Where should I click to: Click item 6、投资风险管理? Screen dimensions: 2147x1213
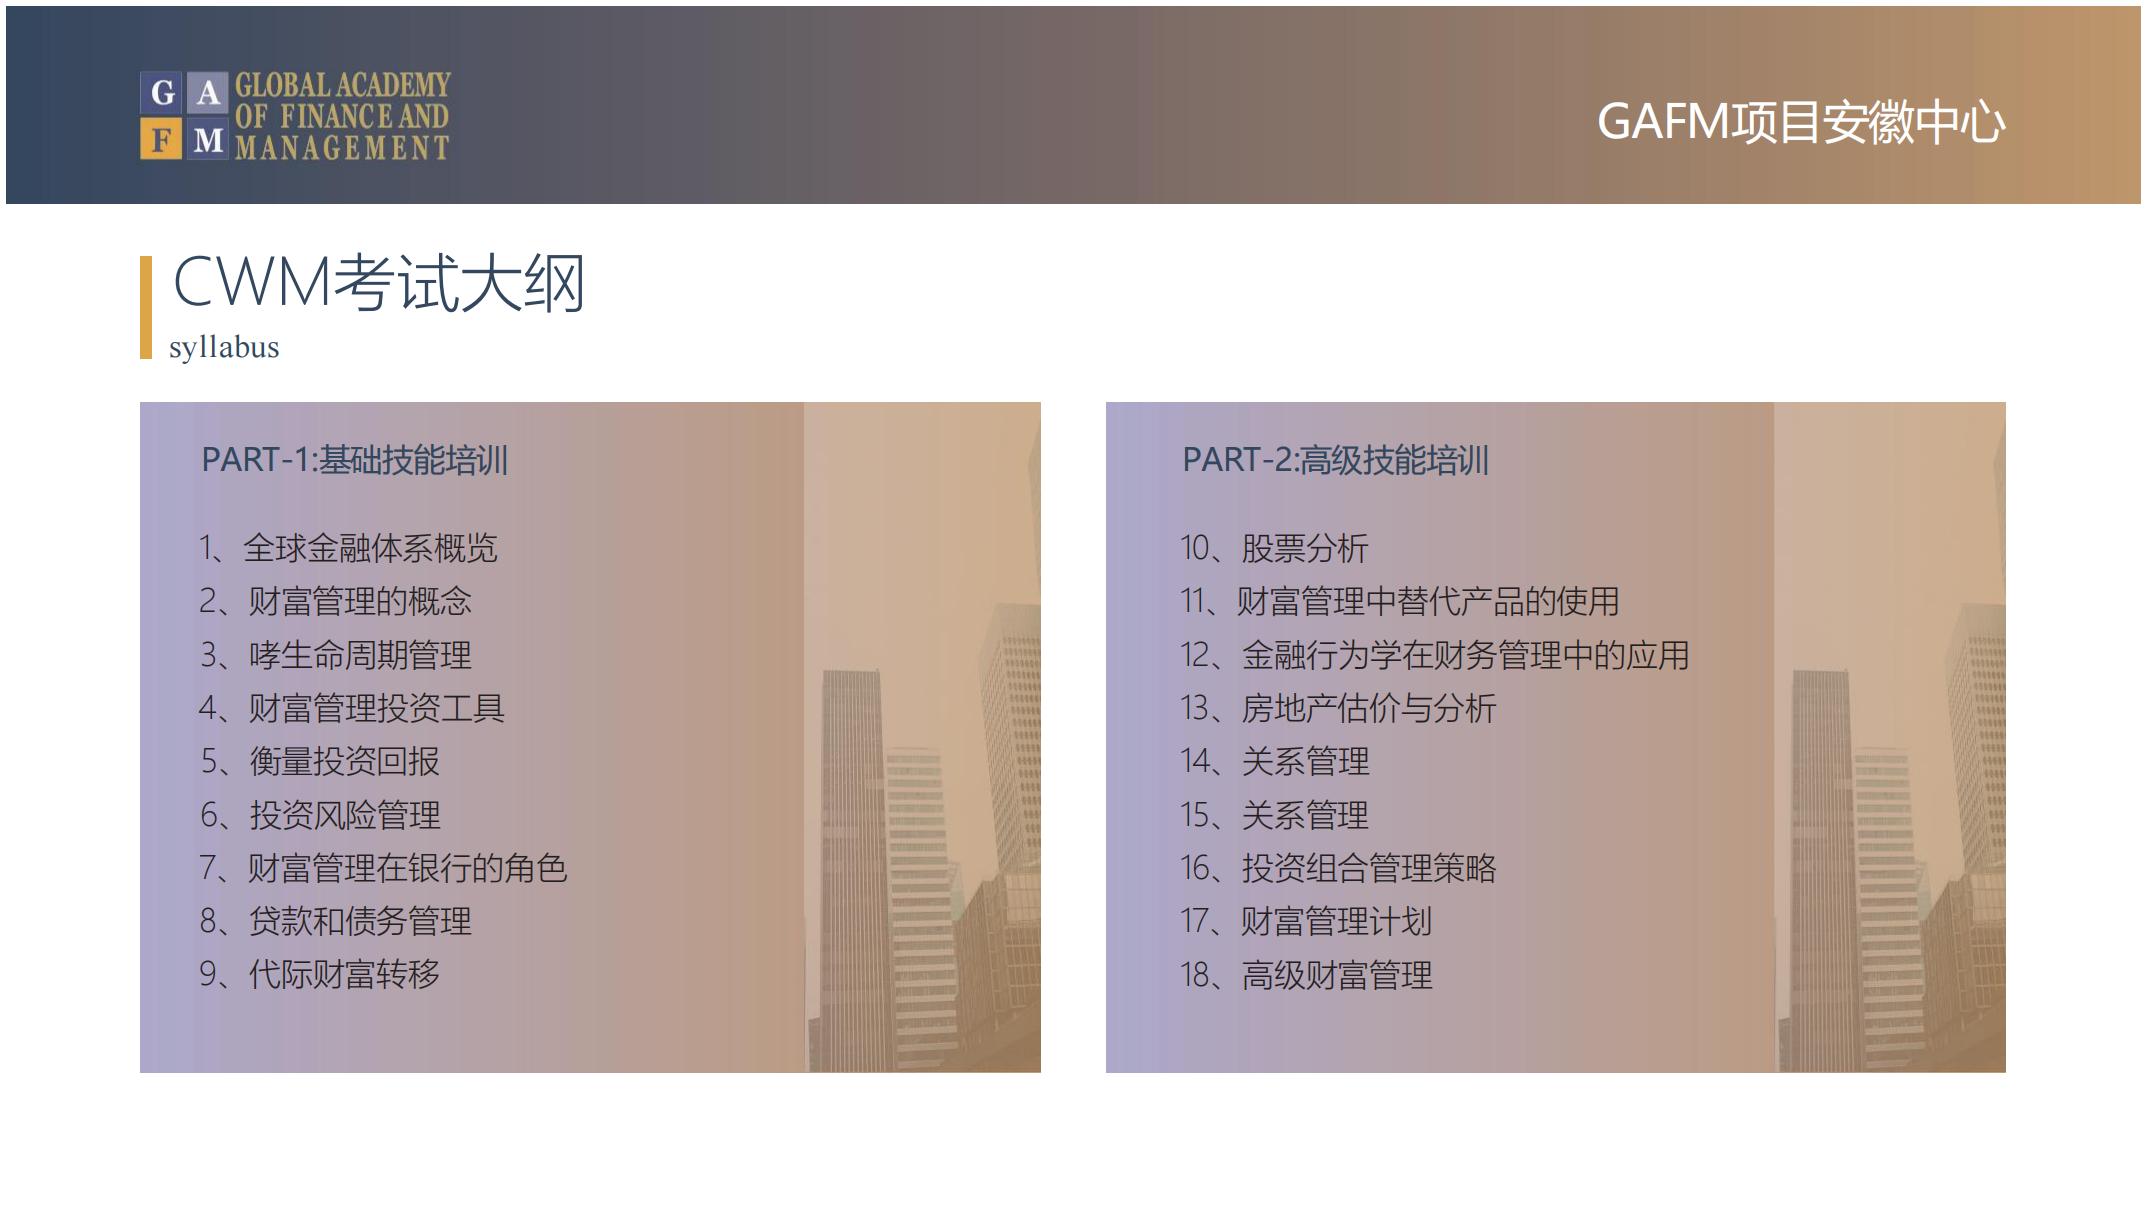[x=319, y=815]
